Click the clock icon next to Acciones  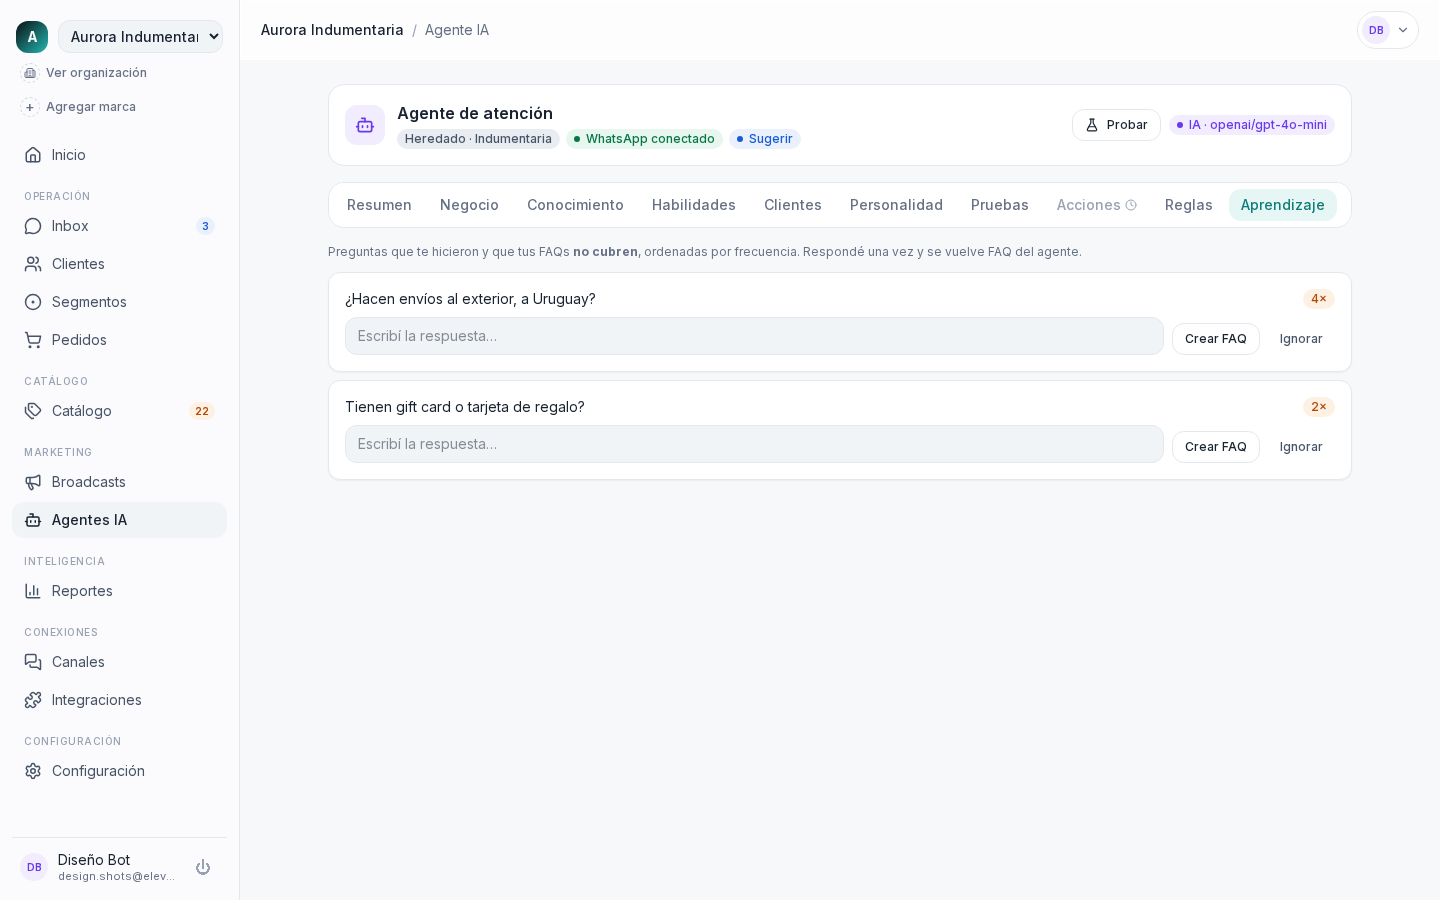1131,205
